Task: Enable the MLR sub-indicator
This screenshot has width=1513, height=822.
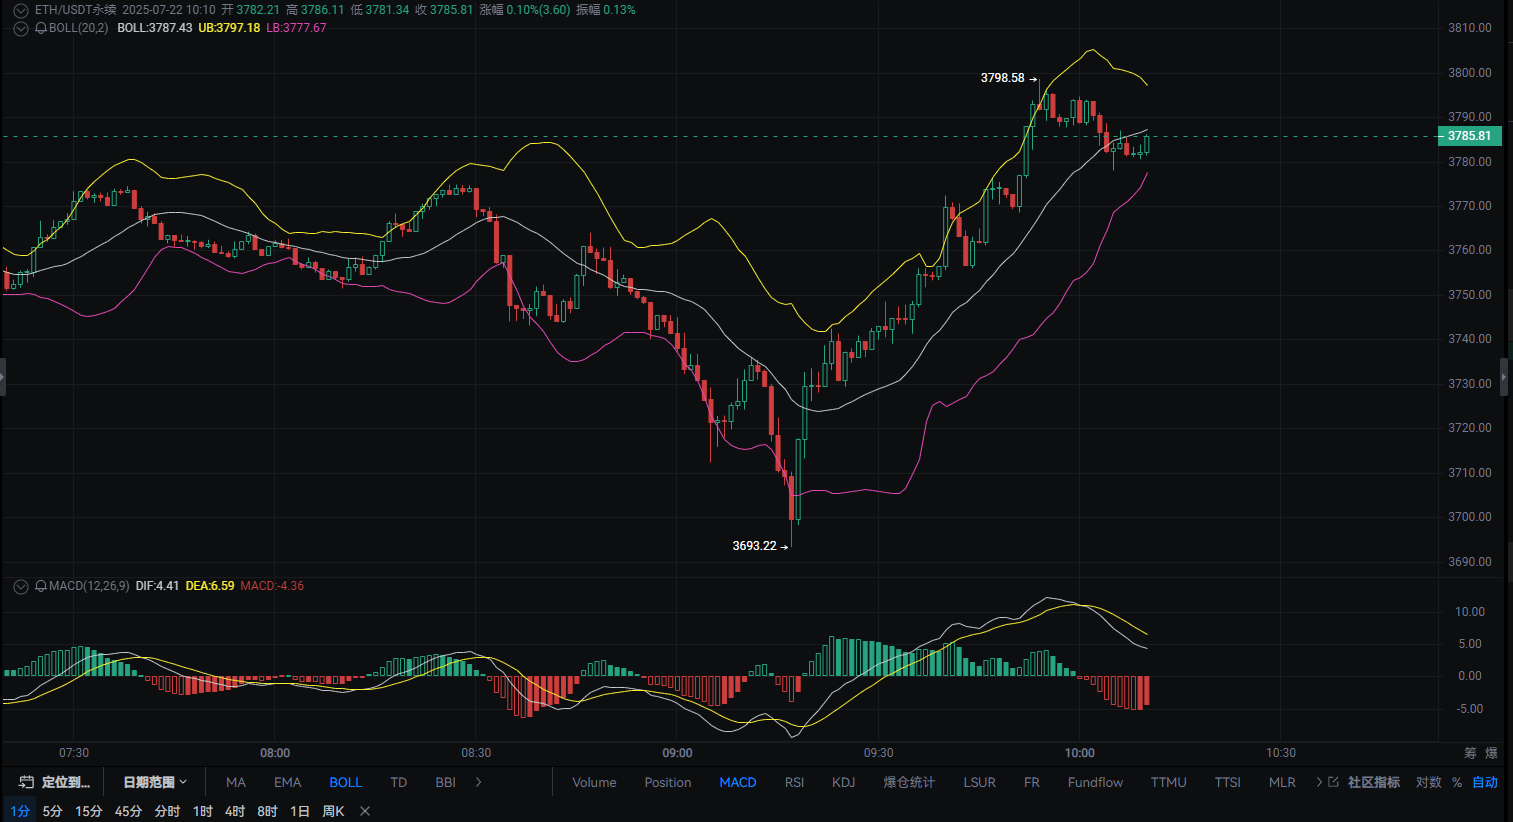Action: [x=1282, y=782]
